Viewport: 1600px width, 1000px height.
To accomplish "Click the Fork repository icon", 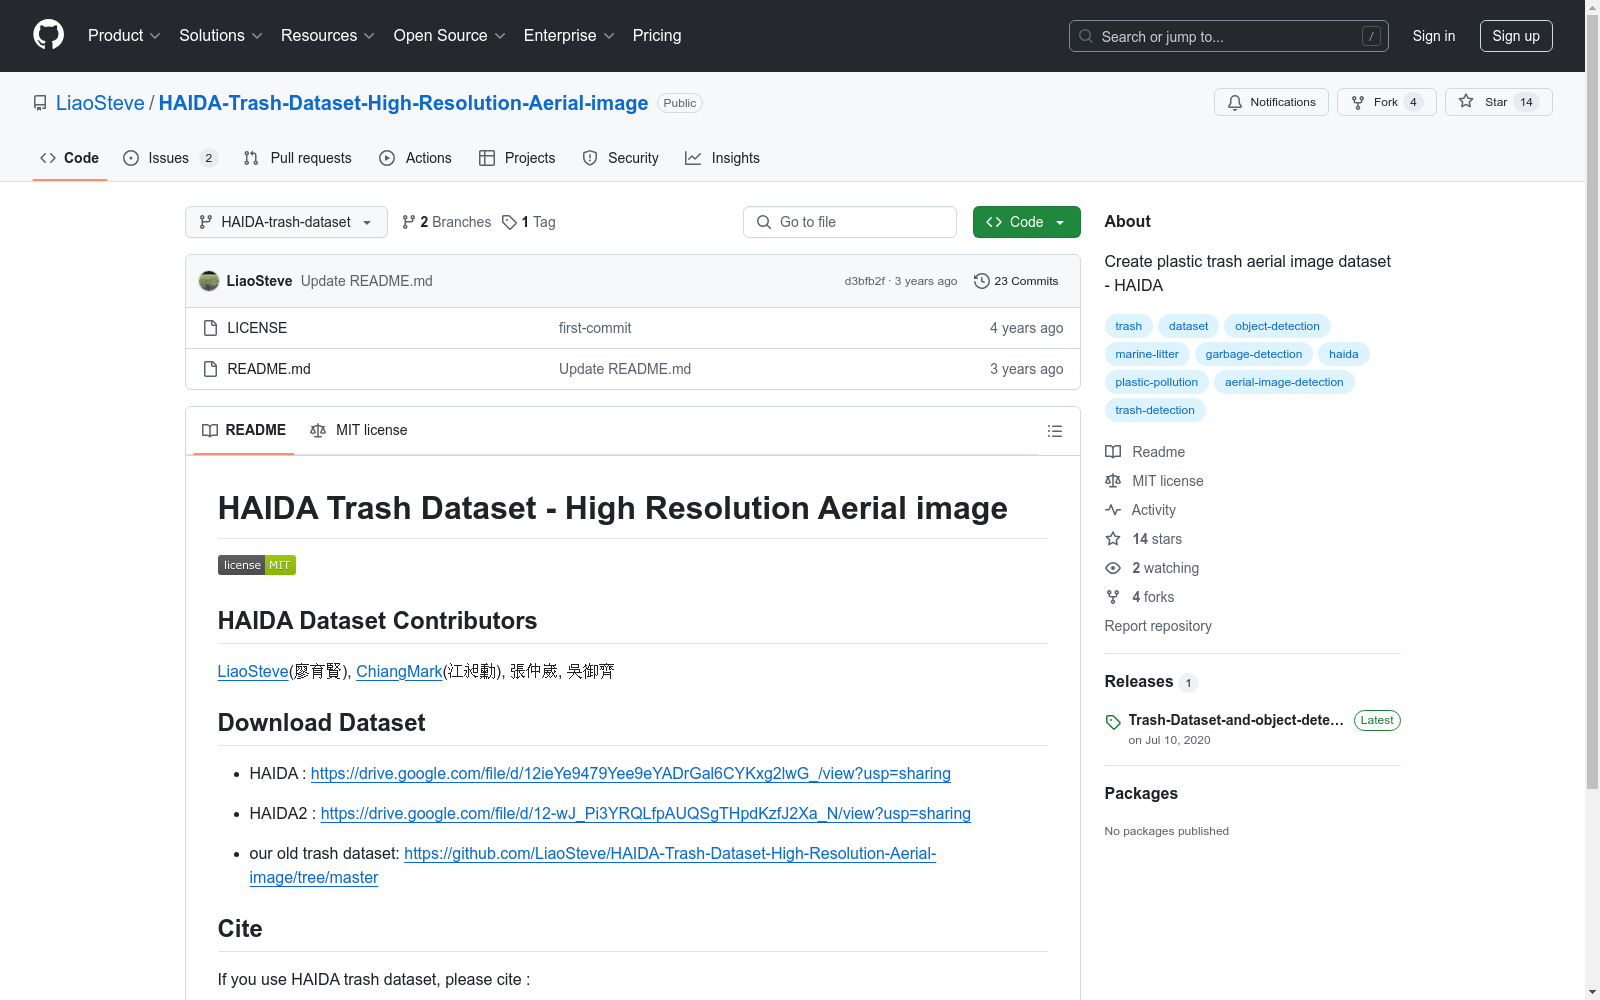I will [x=1358, y=102].
